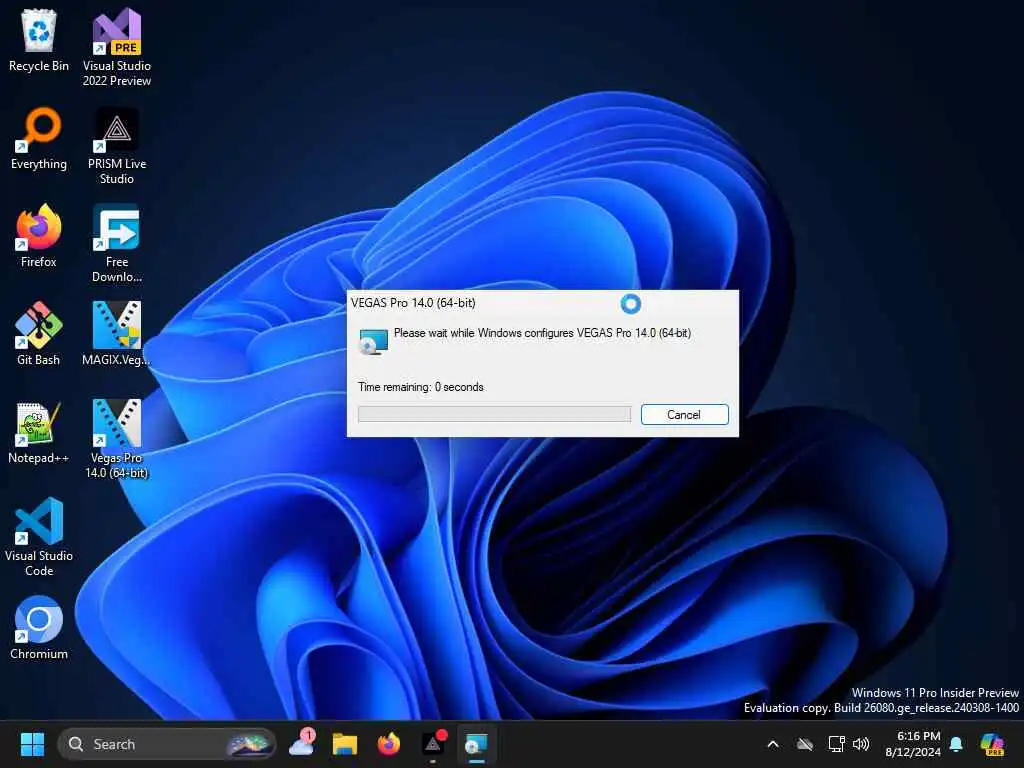Open the weather widget in taskbar
1024x768 pixels.
pyautogui.click(x=302, y=743)
